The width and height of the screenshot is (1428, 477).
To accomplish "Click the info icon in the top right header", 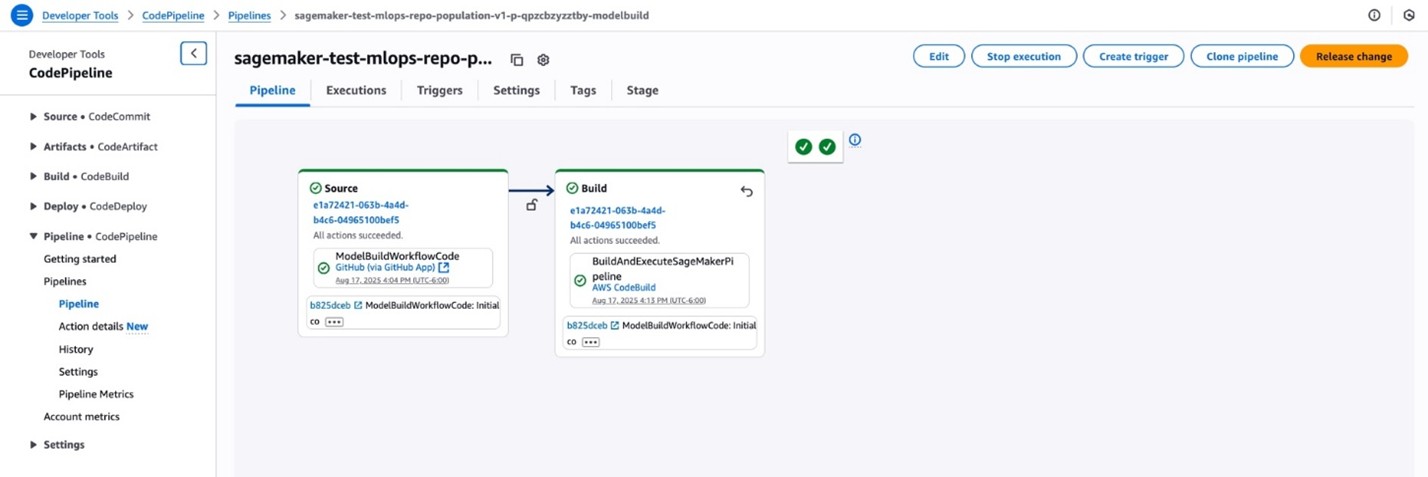I will [x=1374, y=15].
